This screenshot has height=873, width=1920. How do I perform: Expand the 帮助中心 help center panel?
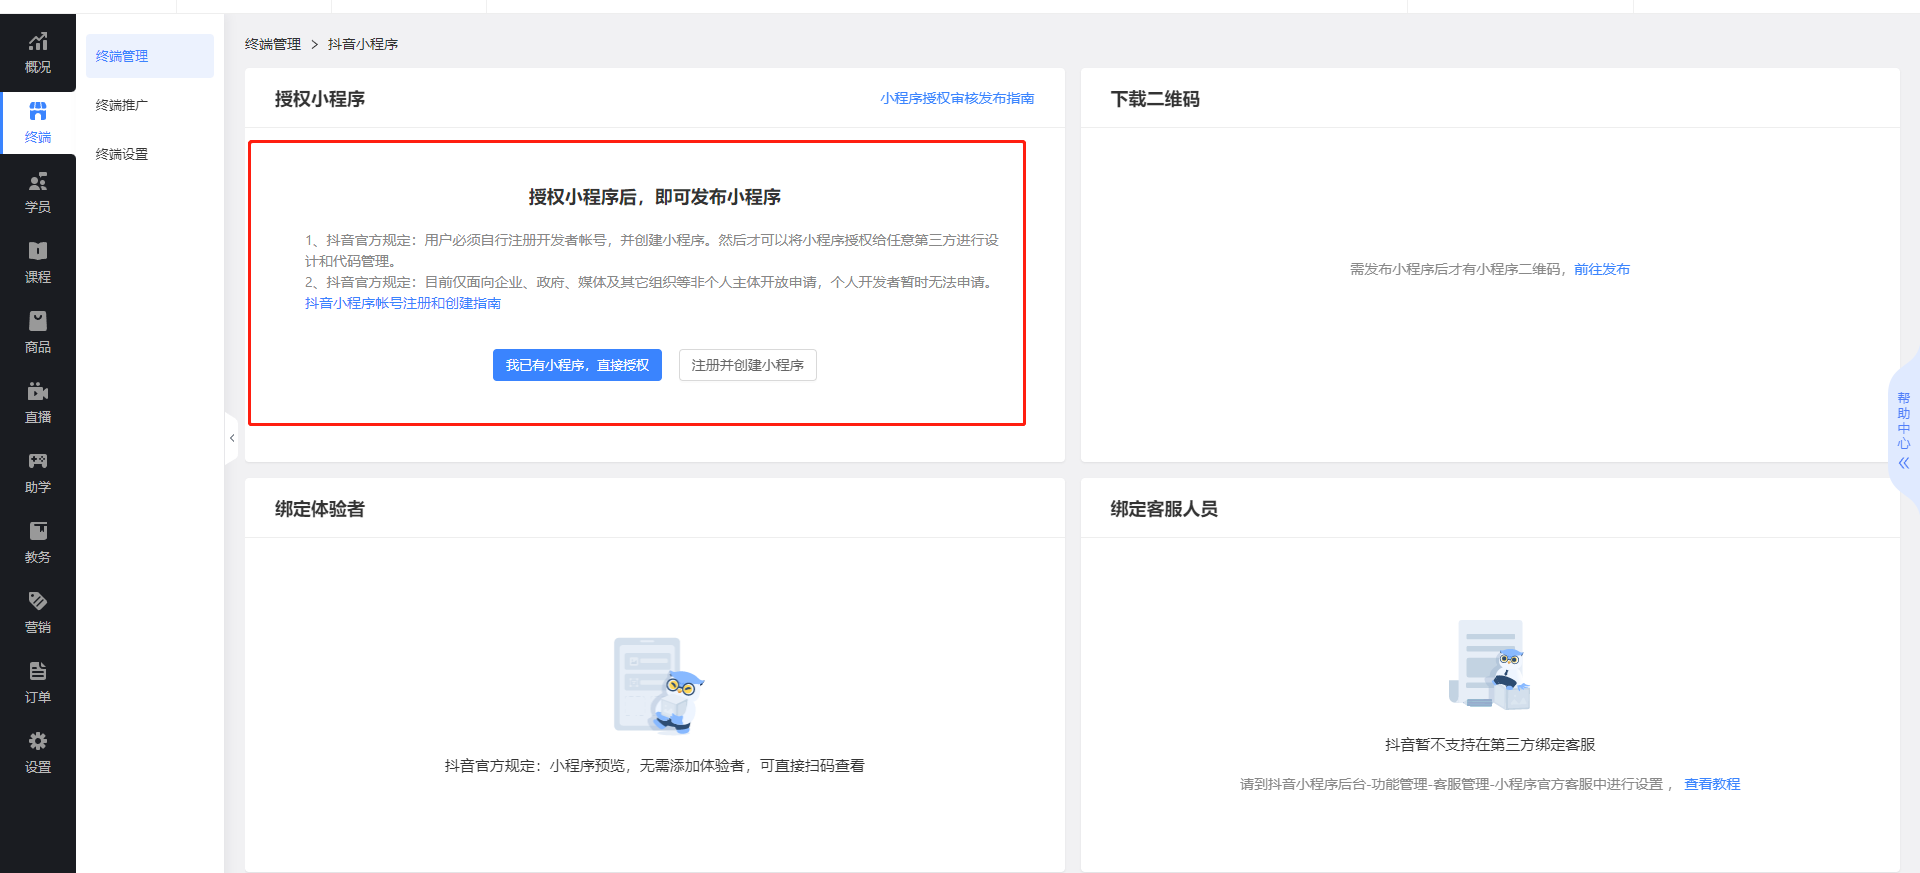(1904, 430)
